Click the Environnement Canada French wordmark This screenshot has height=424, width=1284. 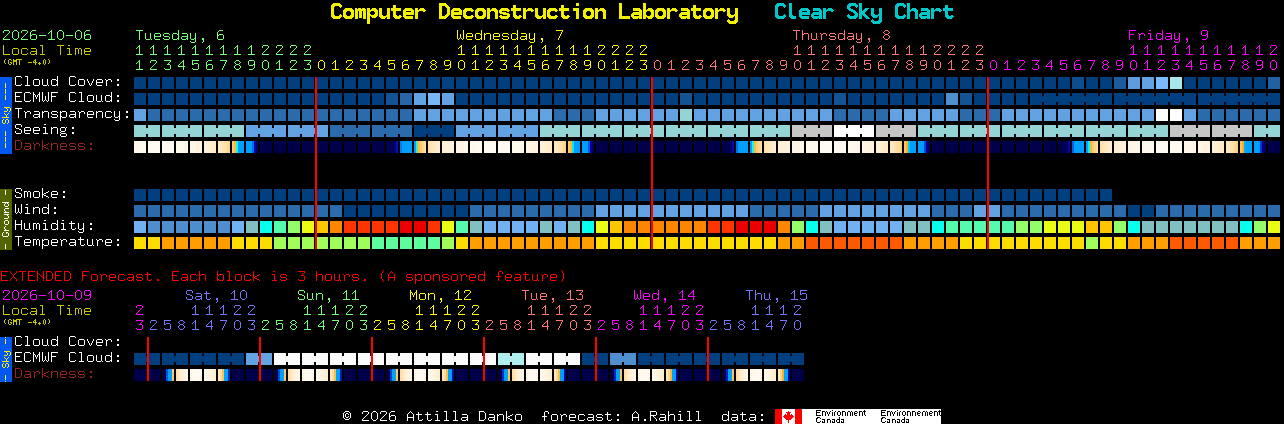(911, 416)
